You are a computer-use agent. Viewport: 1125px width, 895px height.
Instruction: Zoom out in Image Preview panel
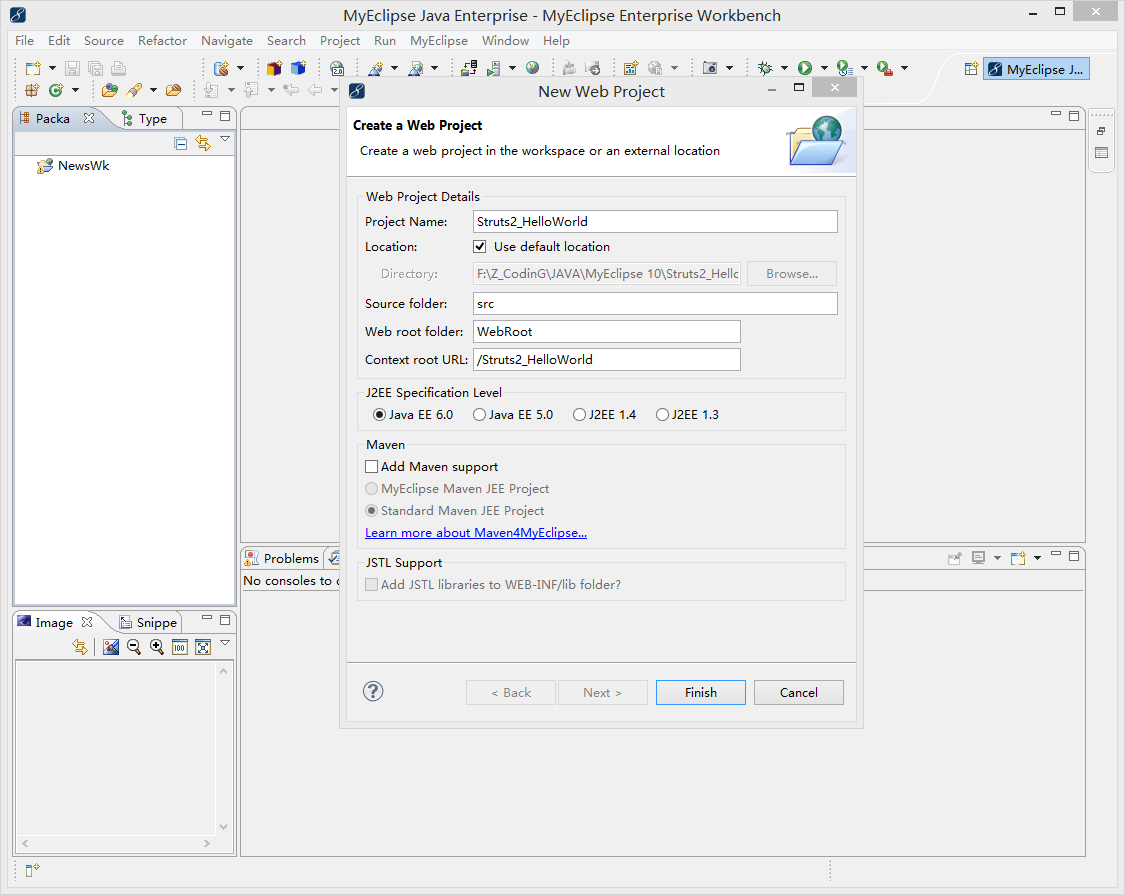(x=133, y=647)
